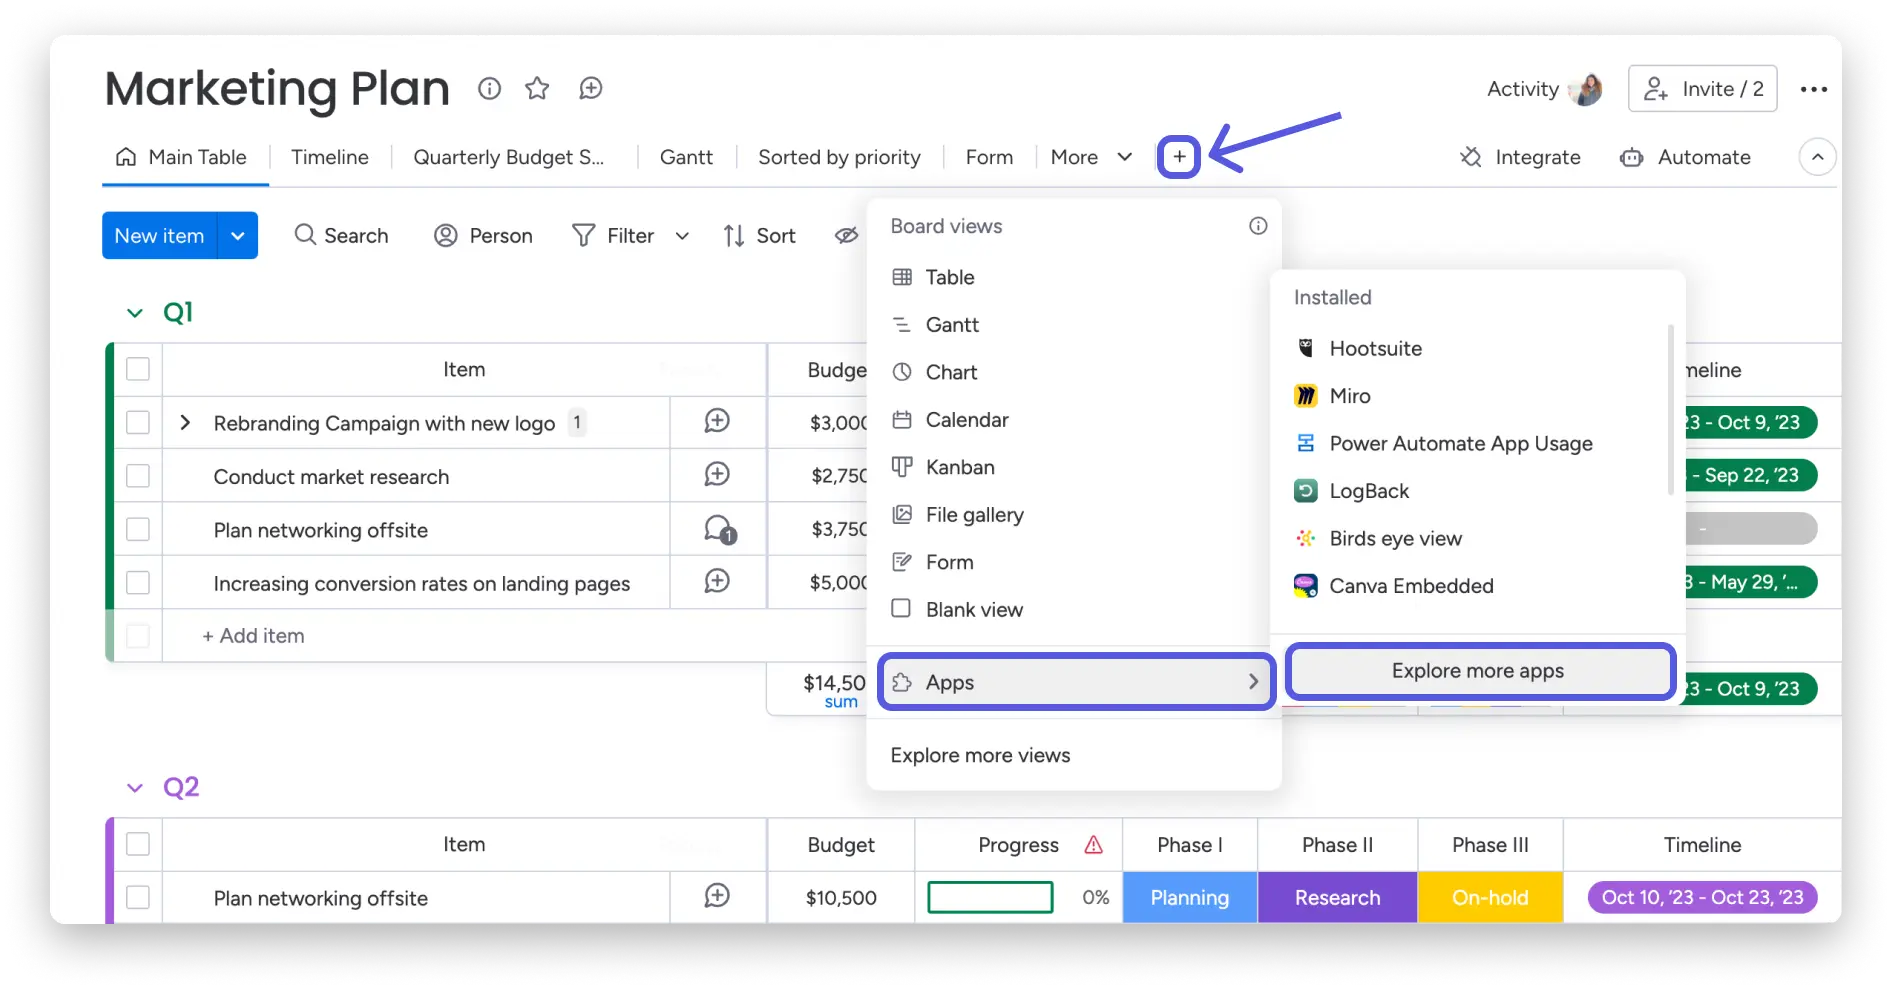1892x989 pixels.
Task: Check Increasing conversion rates row checkbox
Action: [138, 582]
